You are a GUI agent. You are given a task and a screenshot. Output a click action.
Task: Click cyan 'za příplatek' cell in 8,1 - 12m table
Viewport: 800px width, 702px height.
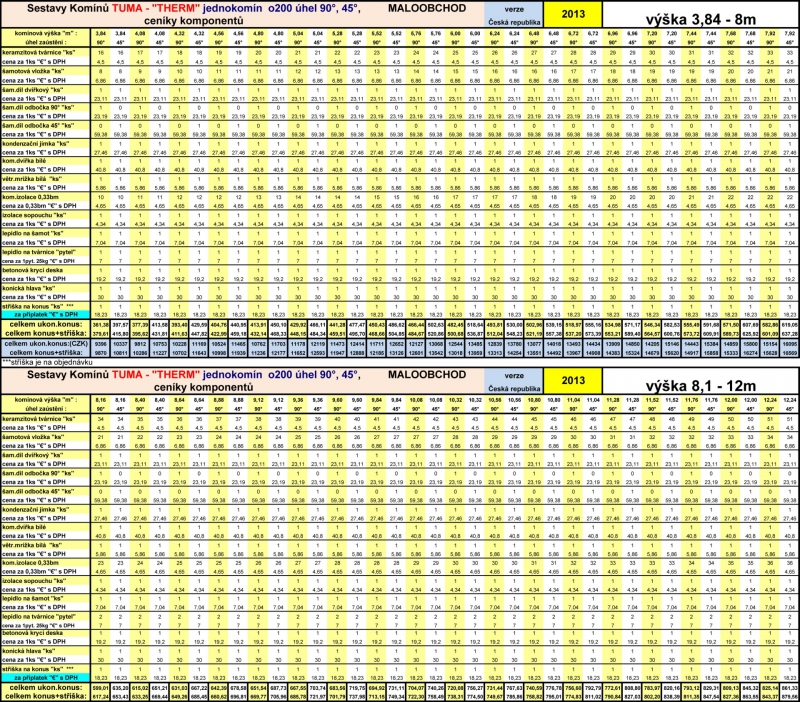tap(46, 678)
